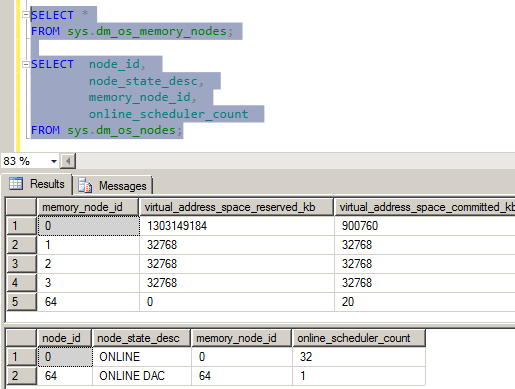The image size is (515, 389).
Task: Select the memory_node_id header in second grid
Action: click(x=241, y=338)
